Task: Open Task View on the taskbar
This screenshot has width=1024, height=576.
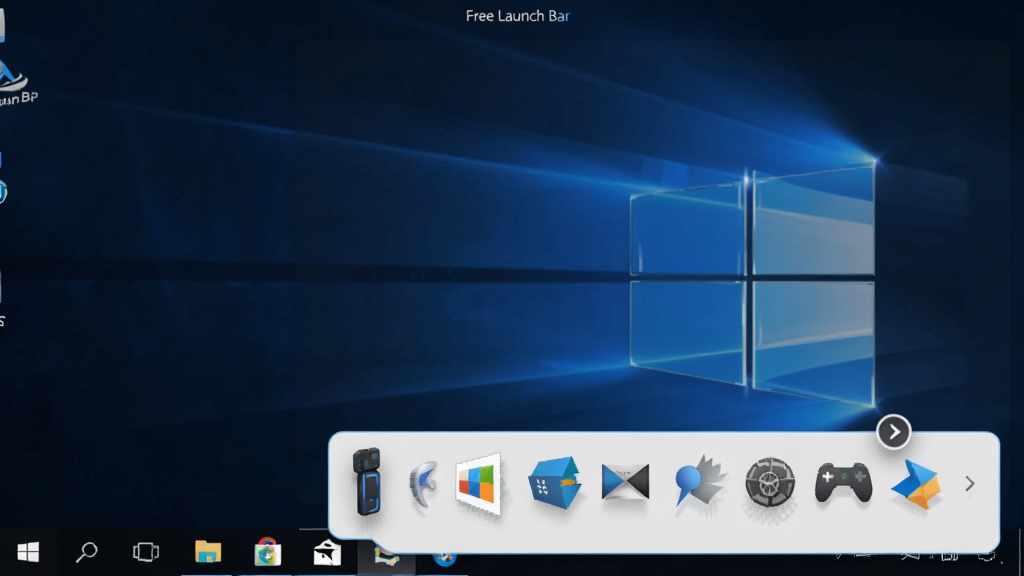Action: 146,552
